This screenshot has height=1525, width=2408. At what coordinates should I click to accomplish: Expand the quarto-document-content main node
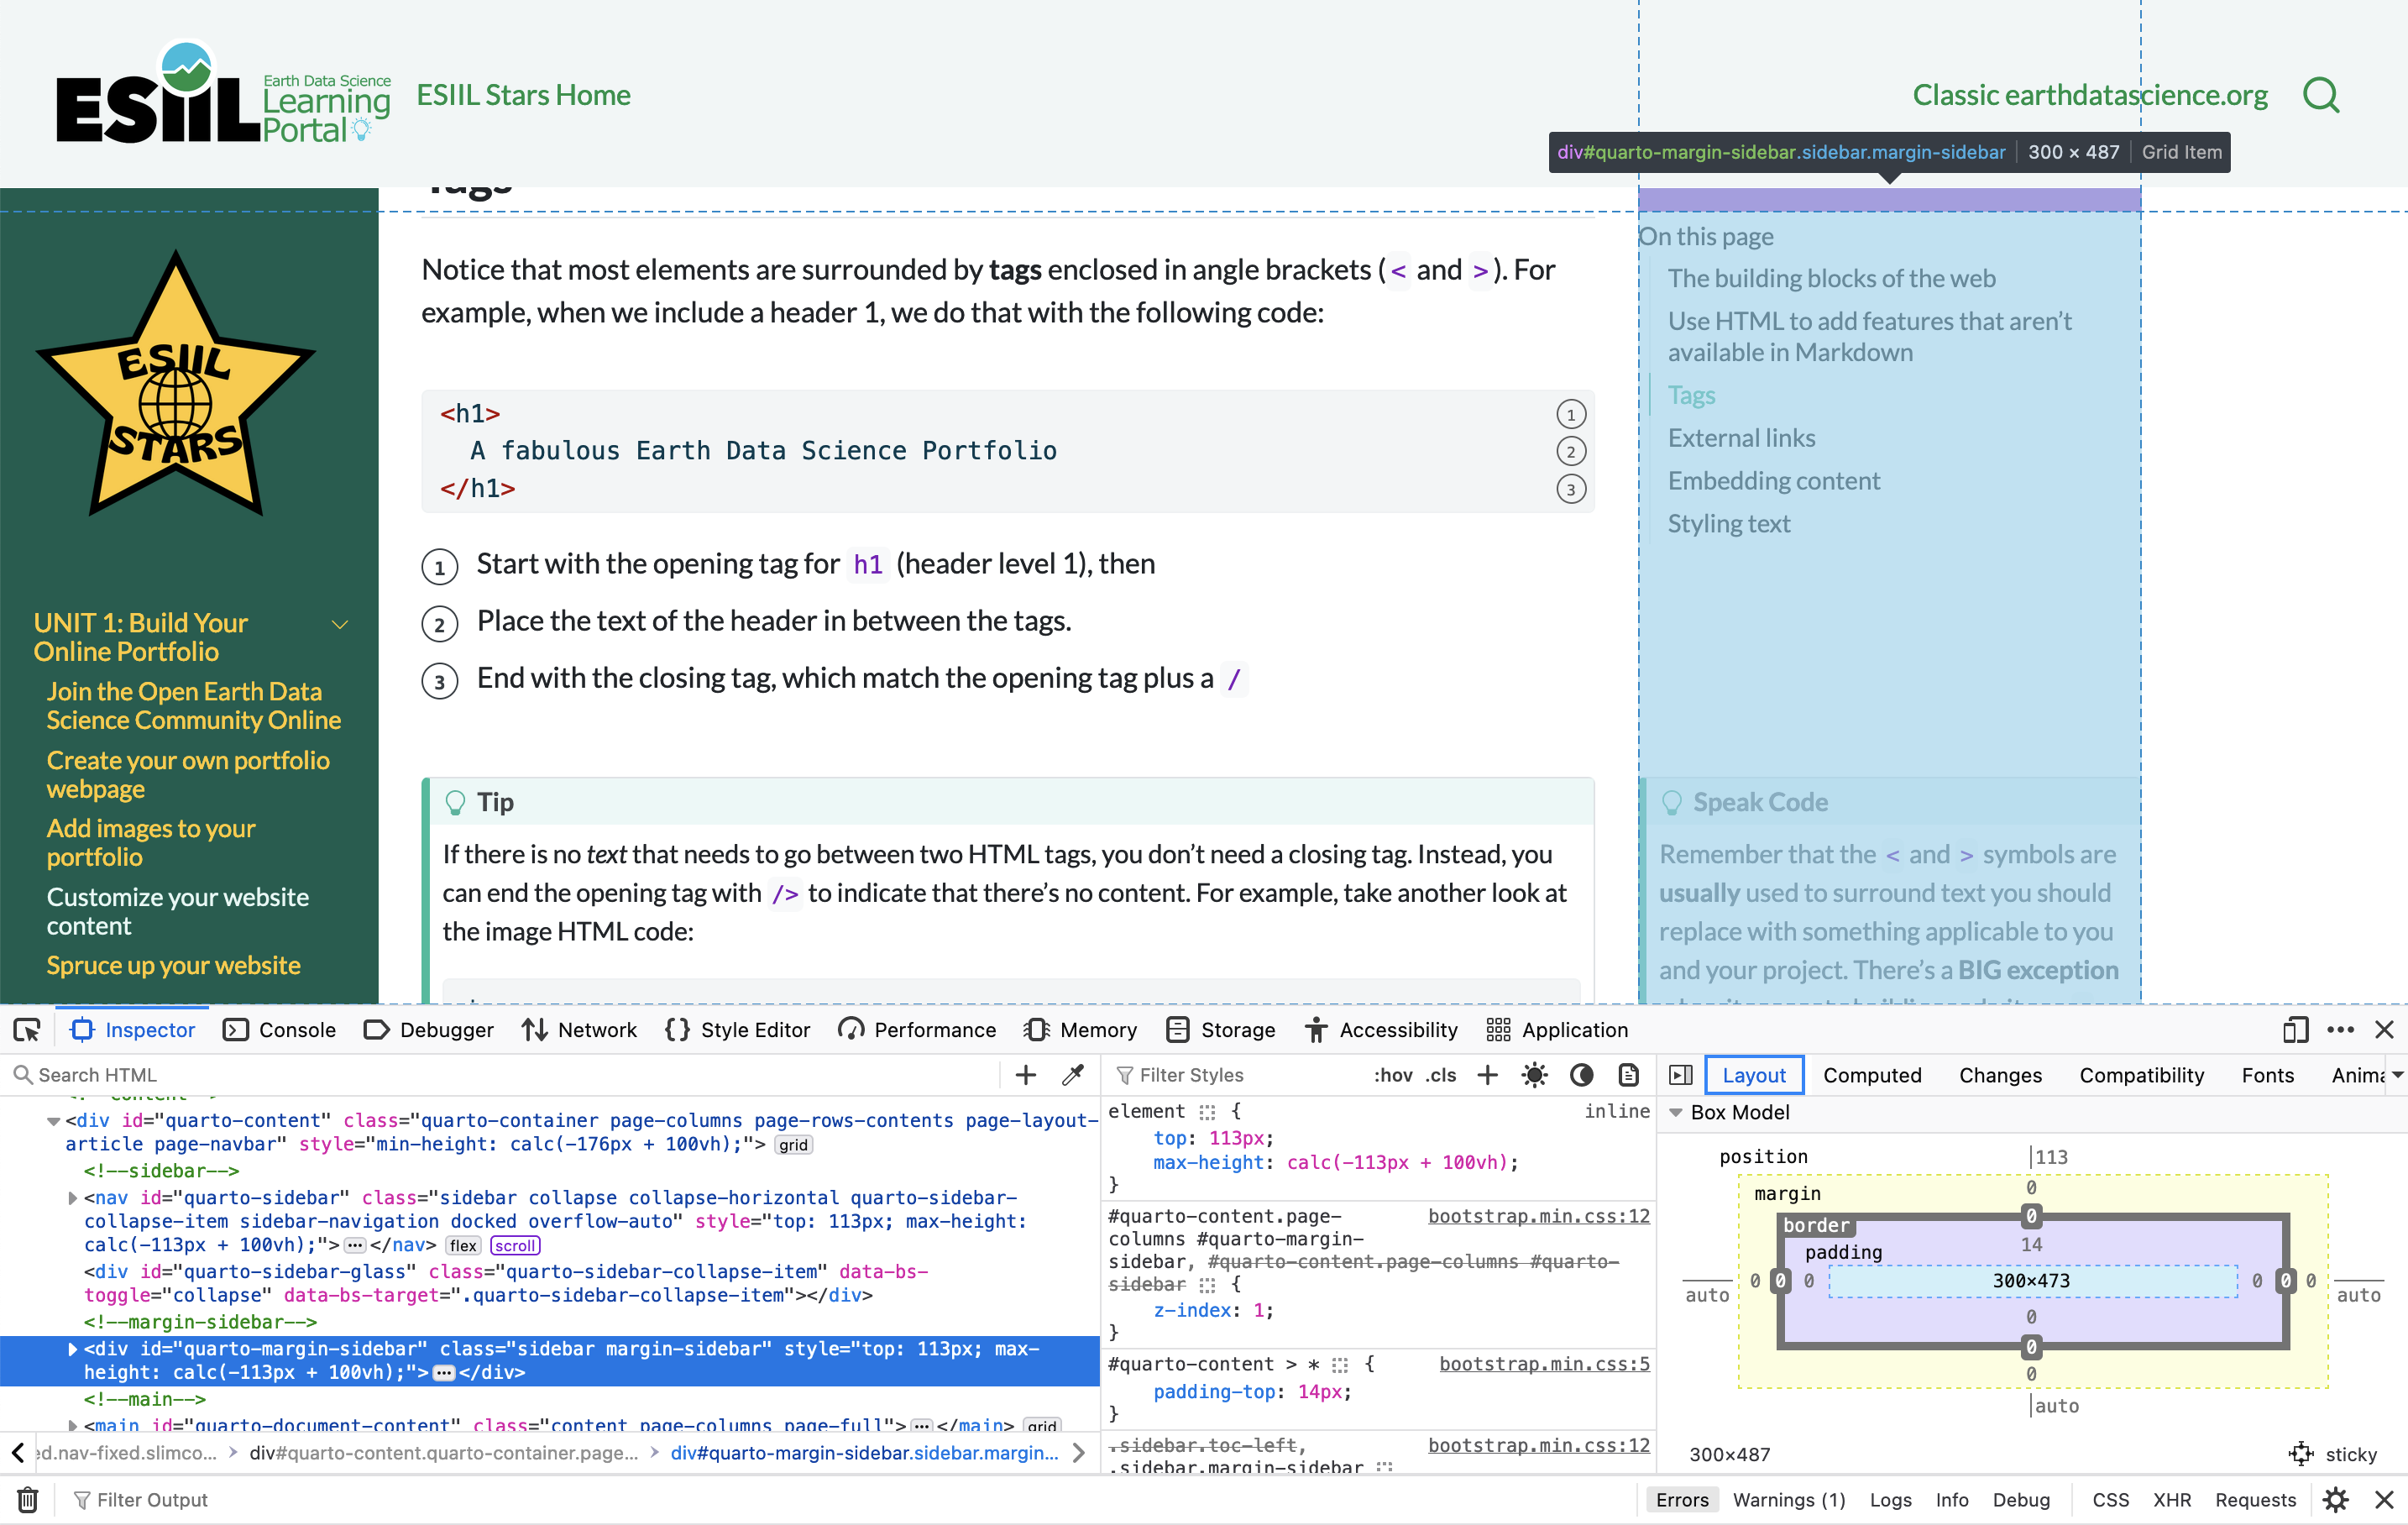72,1425
